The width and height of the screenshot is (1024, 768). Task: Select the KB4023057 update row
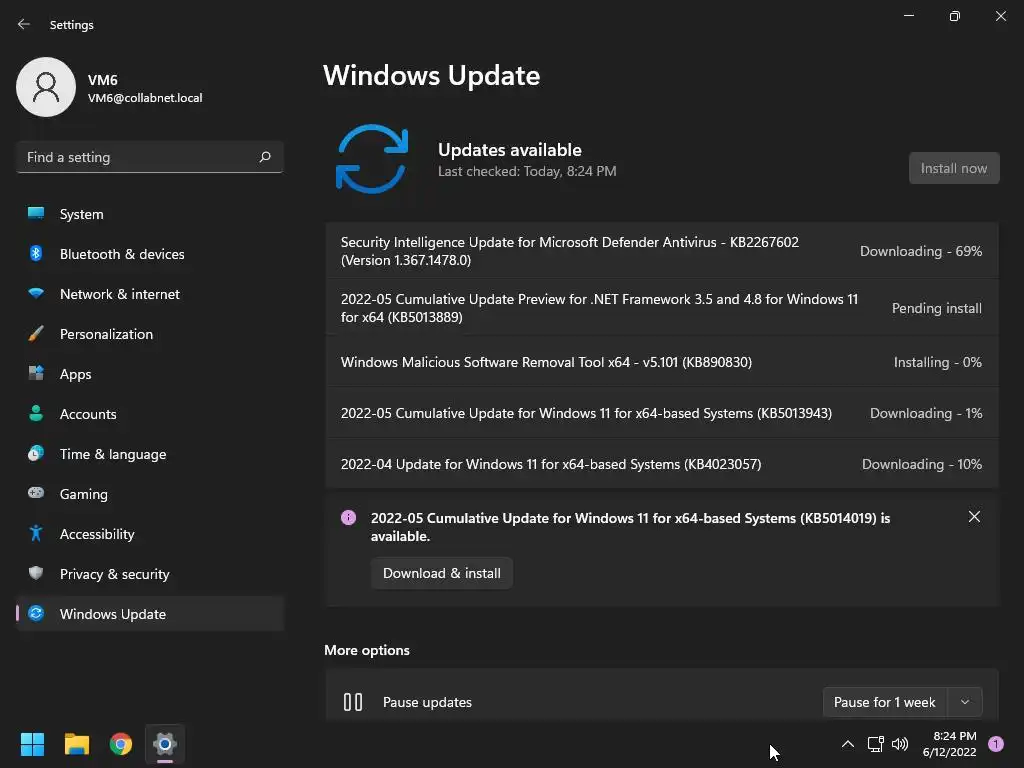pyautogui.click(x=662, y=464)
